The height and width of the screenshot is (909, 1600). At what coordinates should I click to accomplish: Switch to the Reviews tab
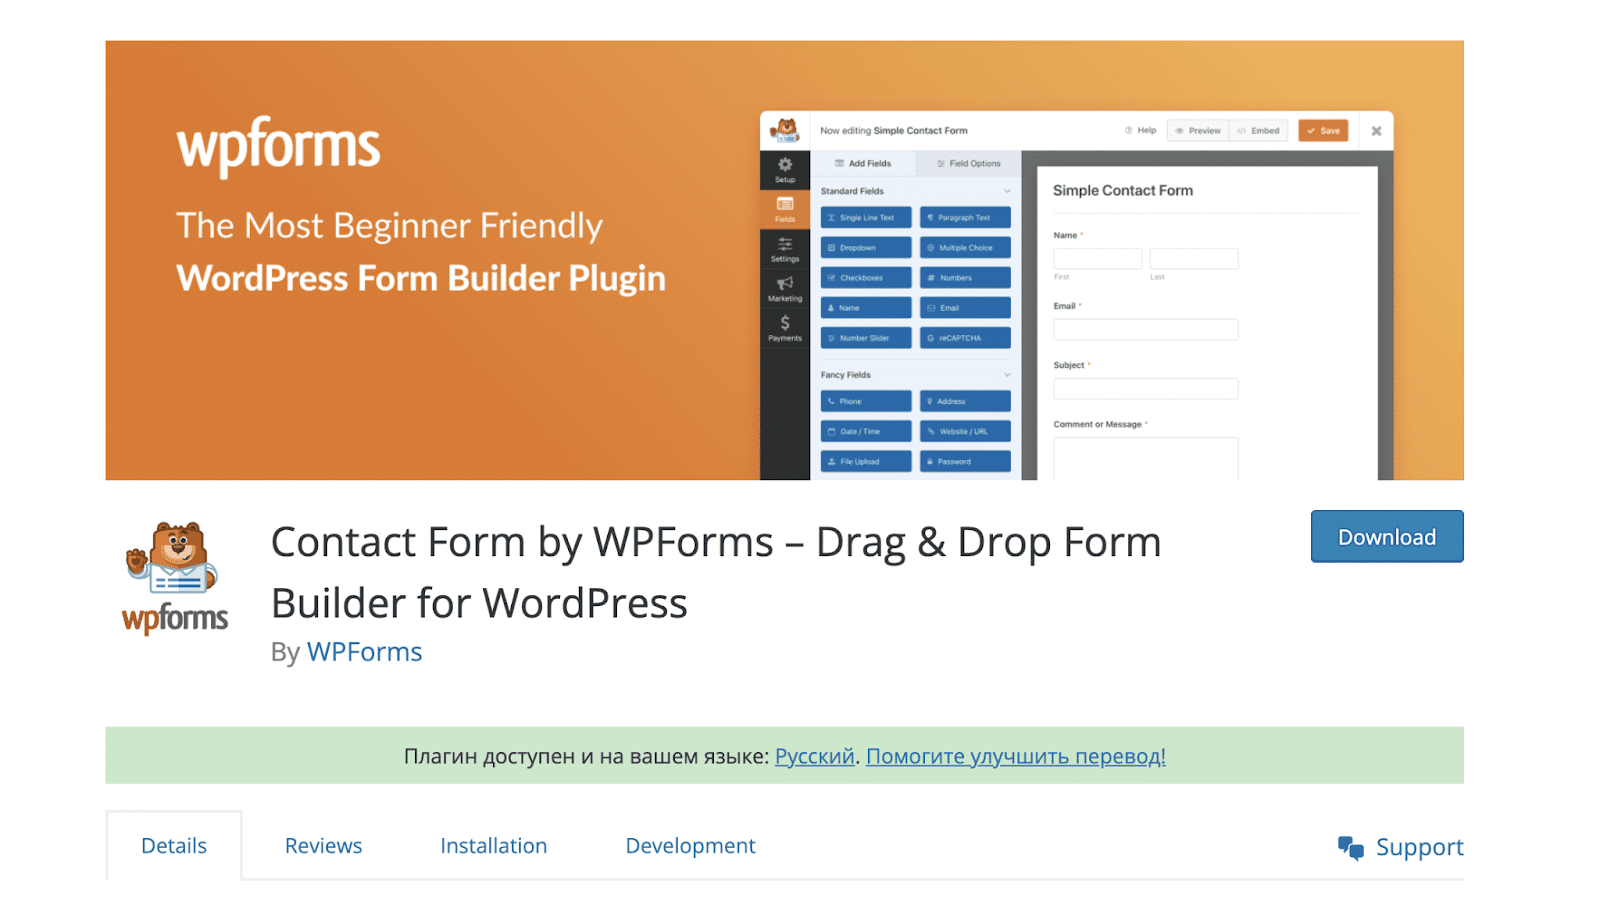pos(324,846)
